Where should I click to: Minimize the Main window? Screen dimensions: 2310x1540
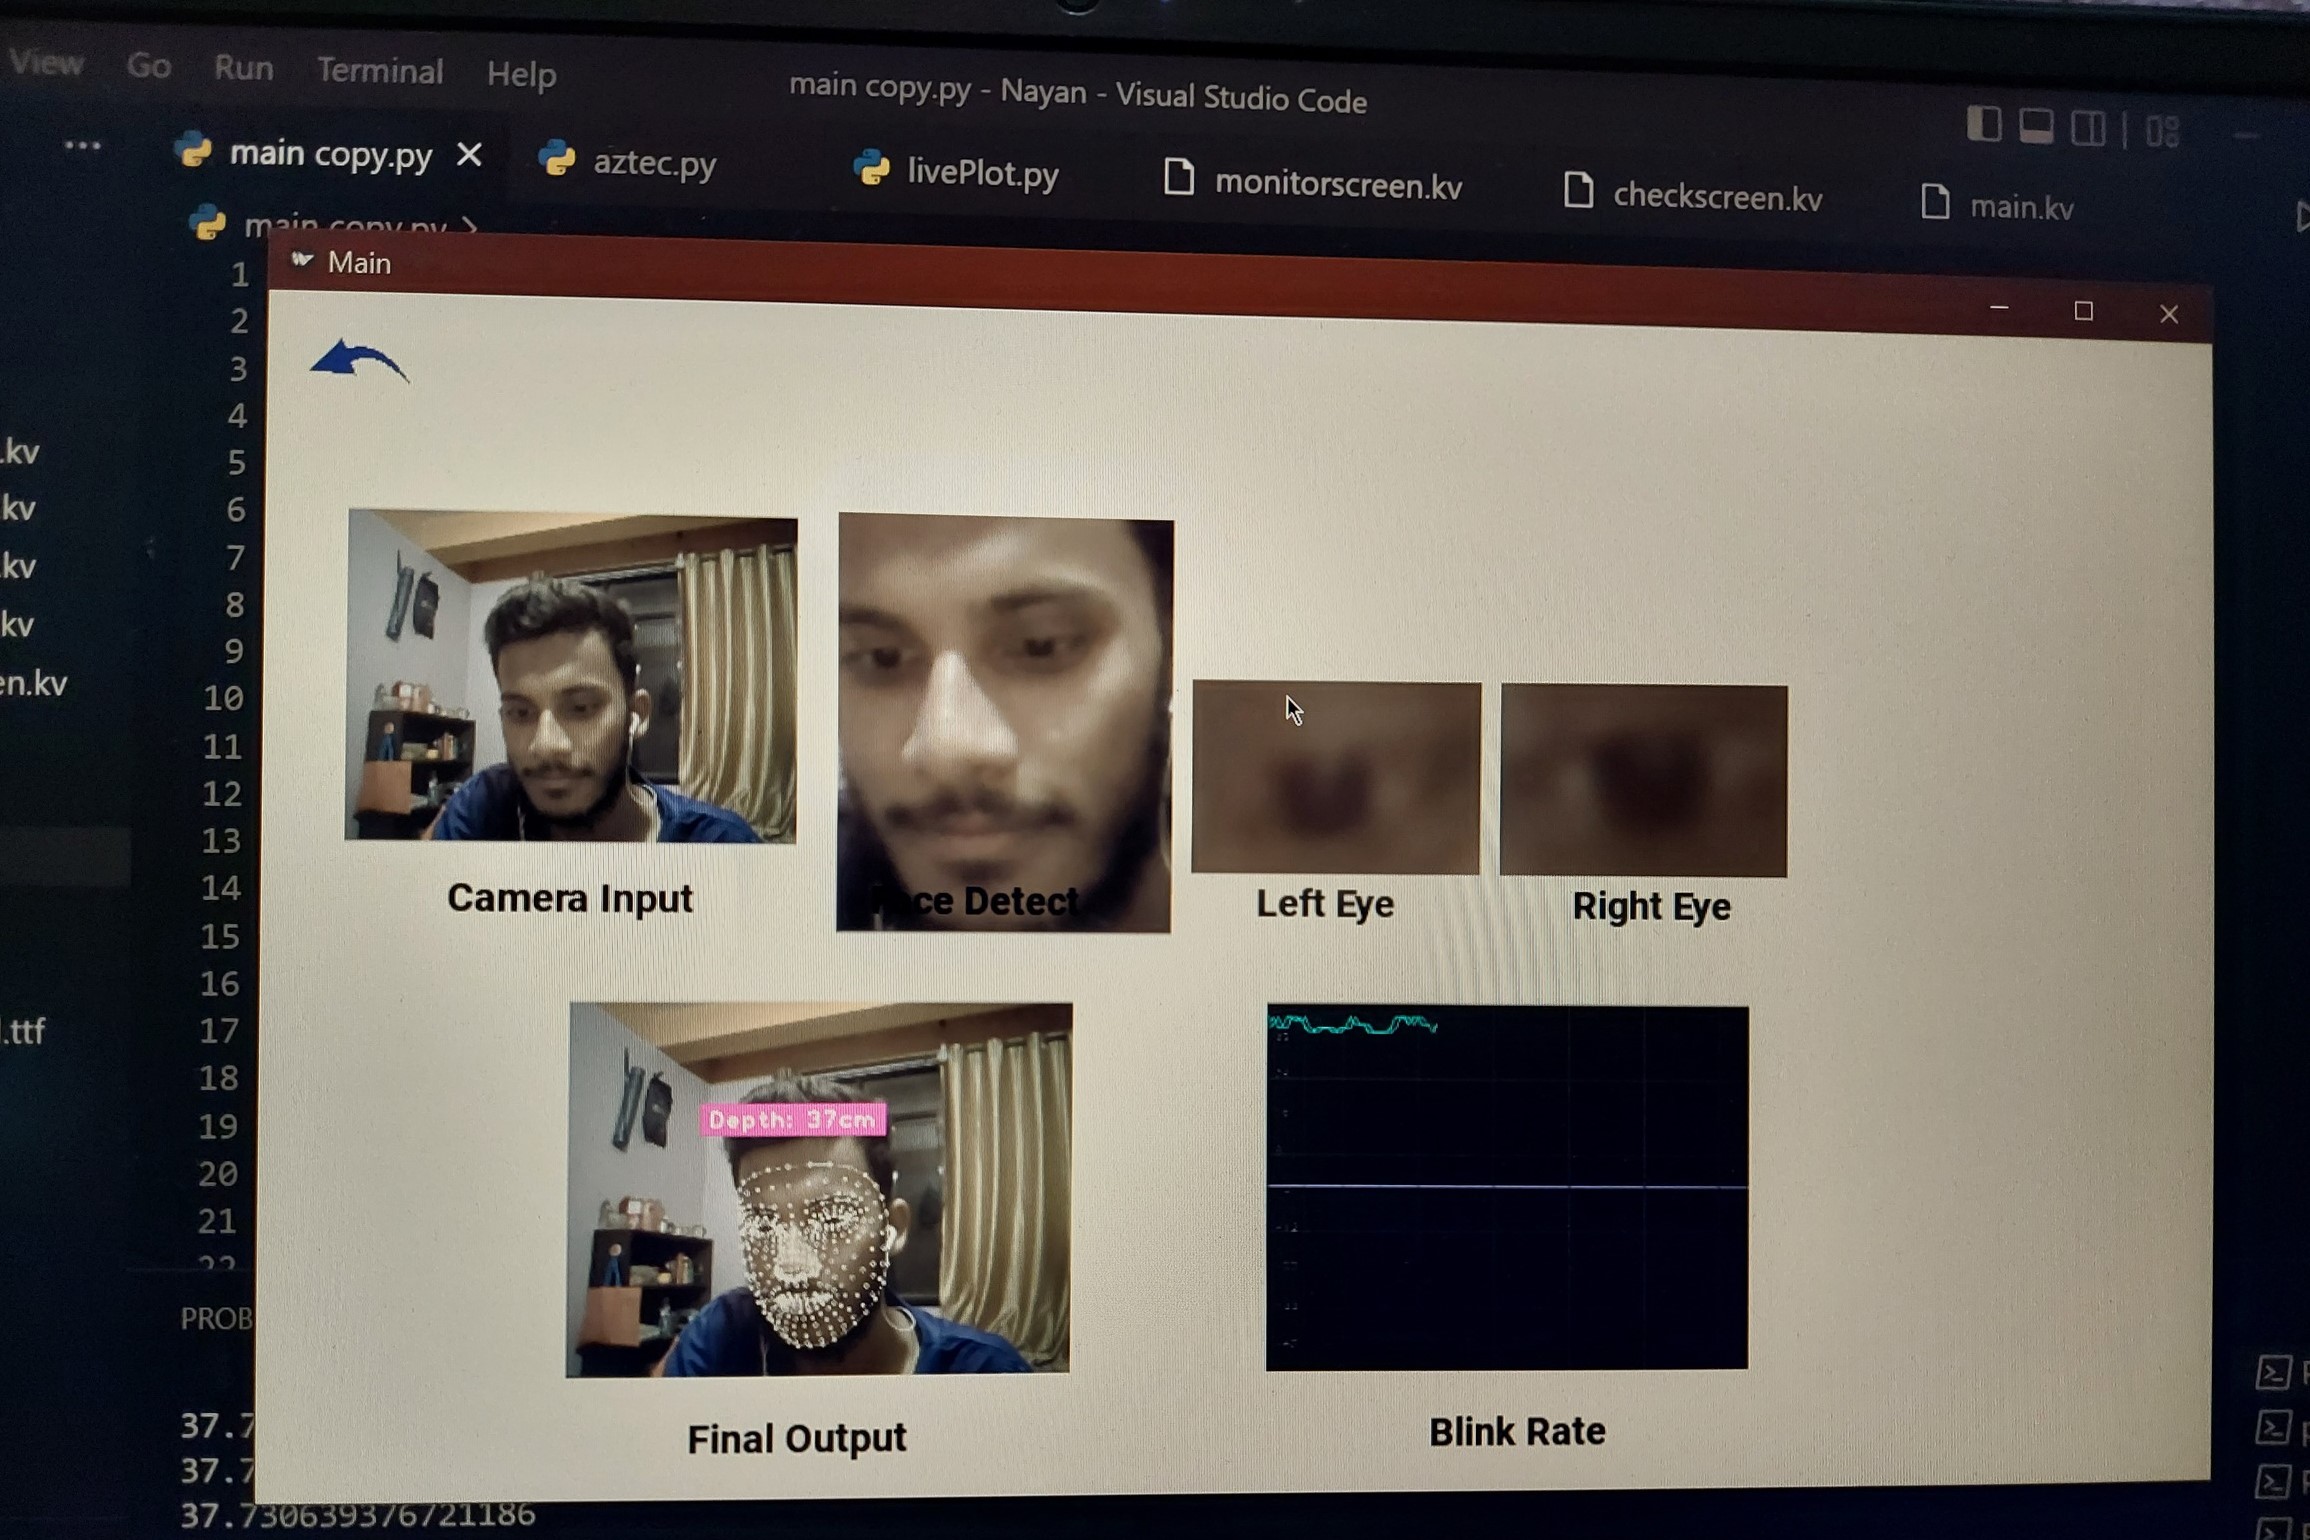tap(1999, 308)
